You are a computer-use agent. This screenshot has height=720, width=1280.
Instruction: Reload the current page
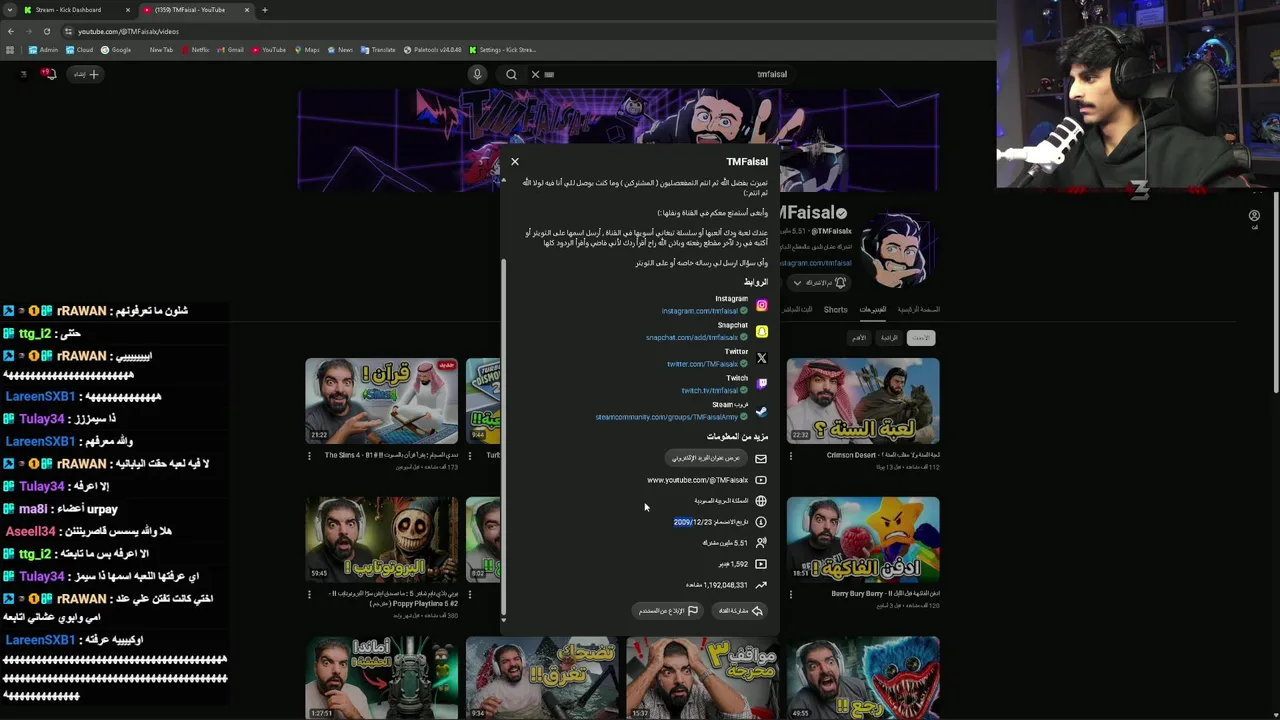[x=46, y=31]
